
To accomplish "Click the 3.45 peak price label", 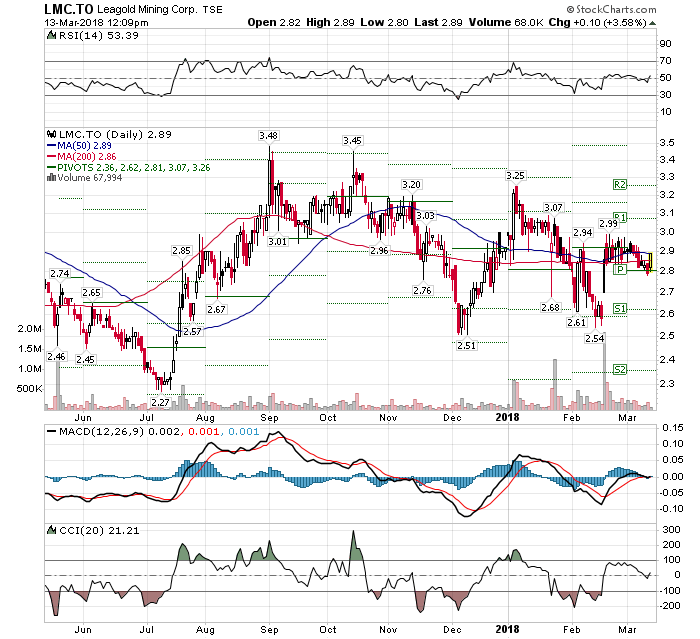I will [352, 141].
